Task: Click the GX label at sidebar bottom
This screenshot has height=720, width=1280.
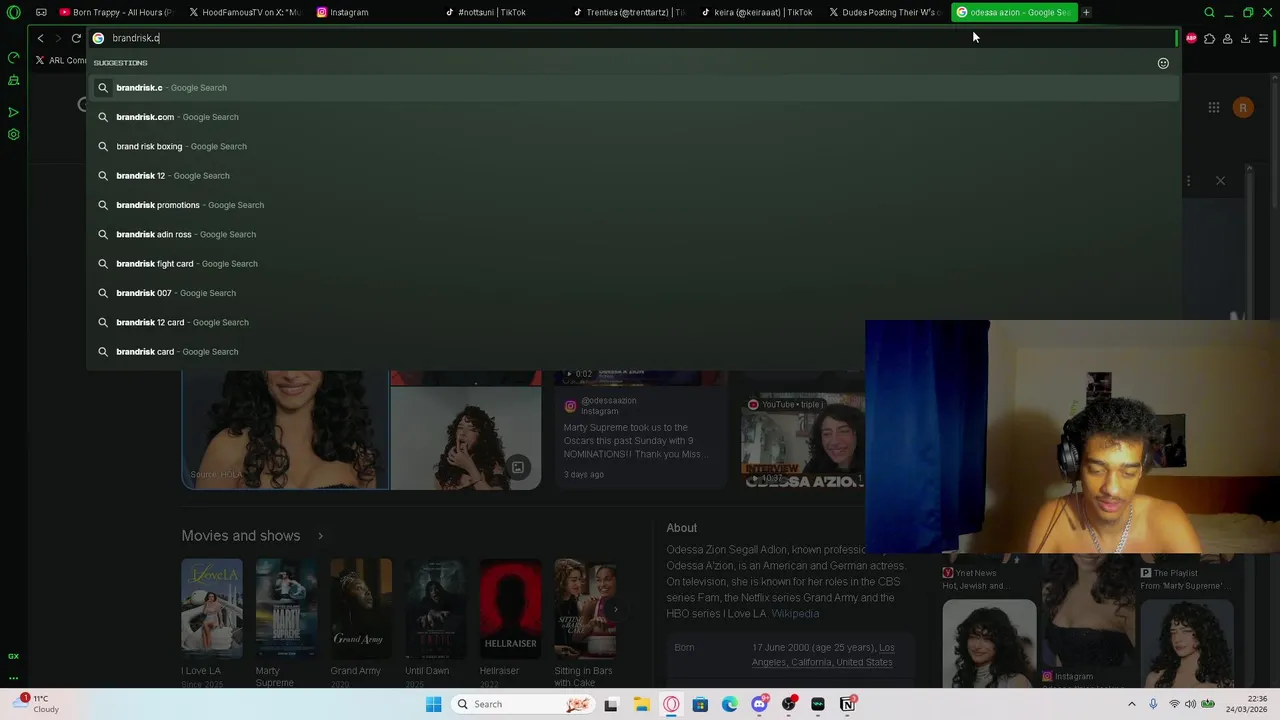Action: (x=13, y=656)
